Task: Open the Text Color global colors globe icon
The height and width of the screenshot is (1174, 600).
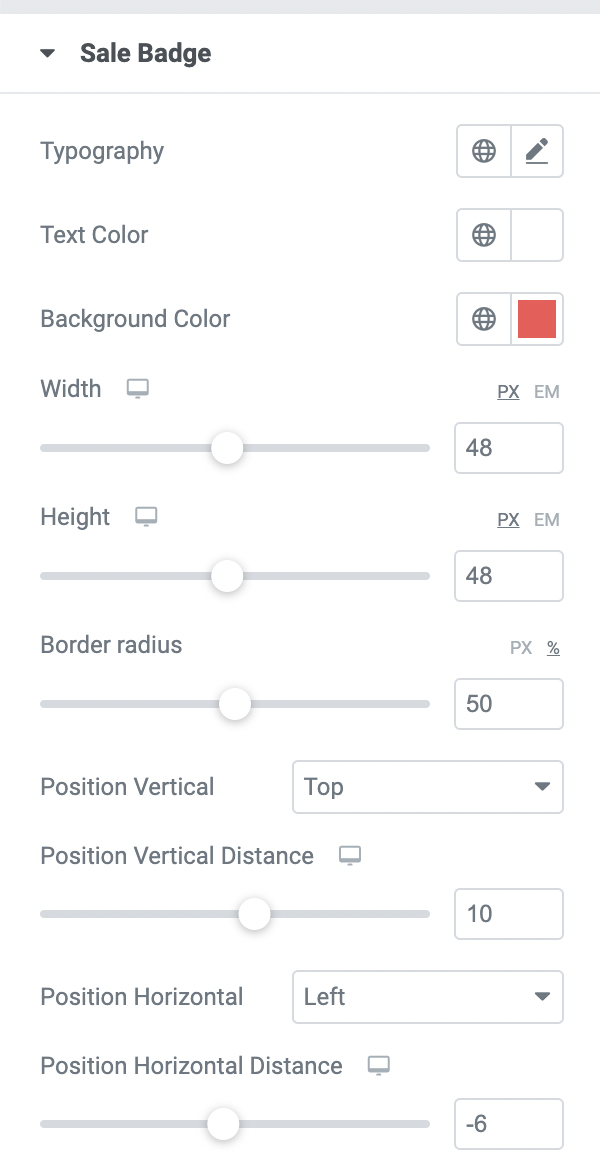Action: (484, 235)
